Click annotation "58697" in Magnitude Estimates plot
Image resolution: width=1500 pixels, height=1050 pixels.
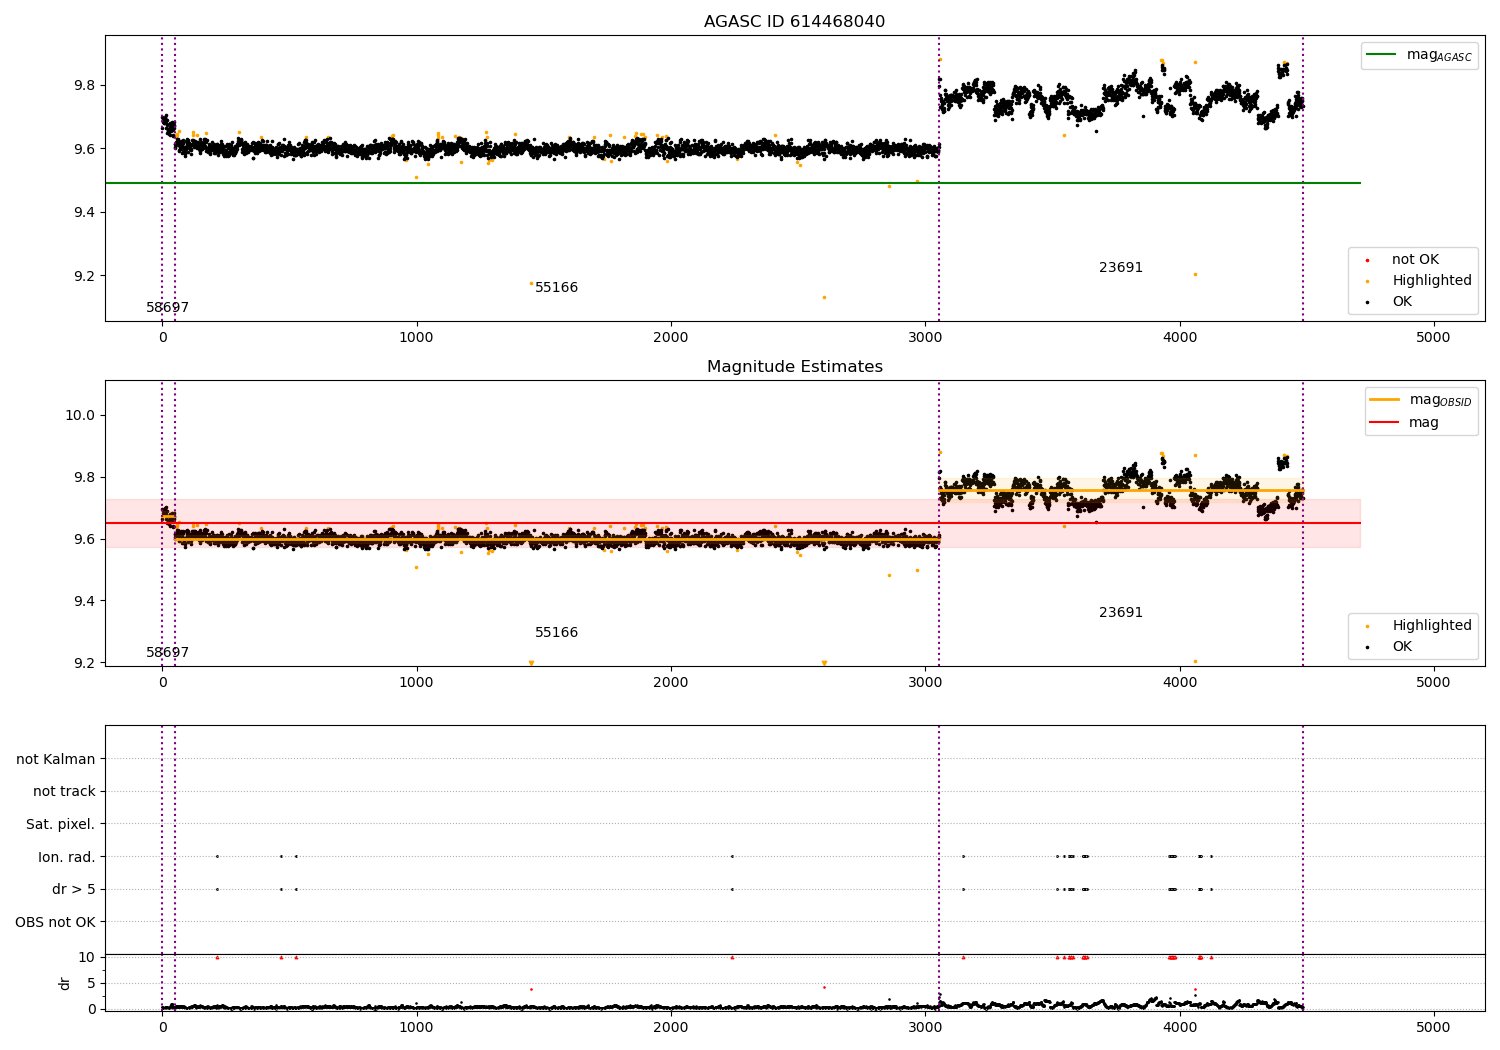tap(167, 653)
